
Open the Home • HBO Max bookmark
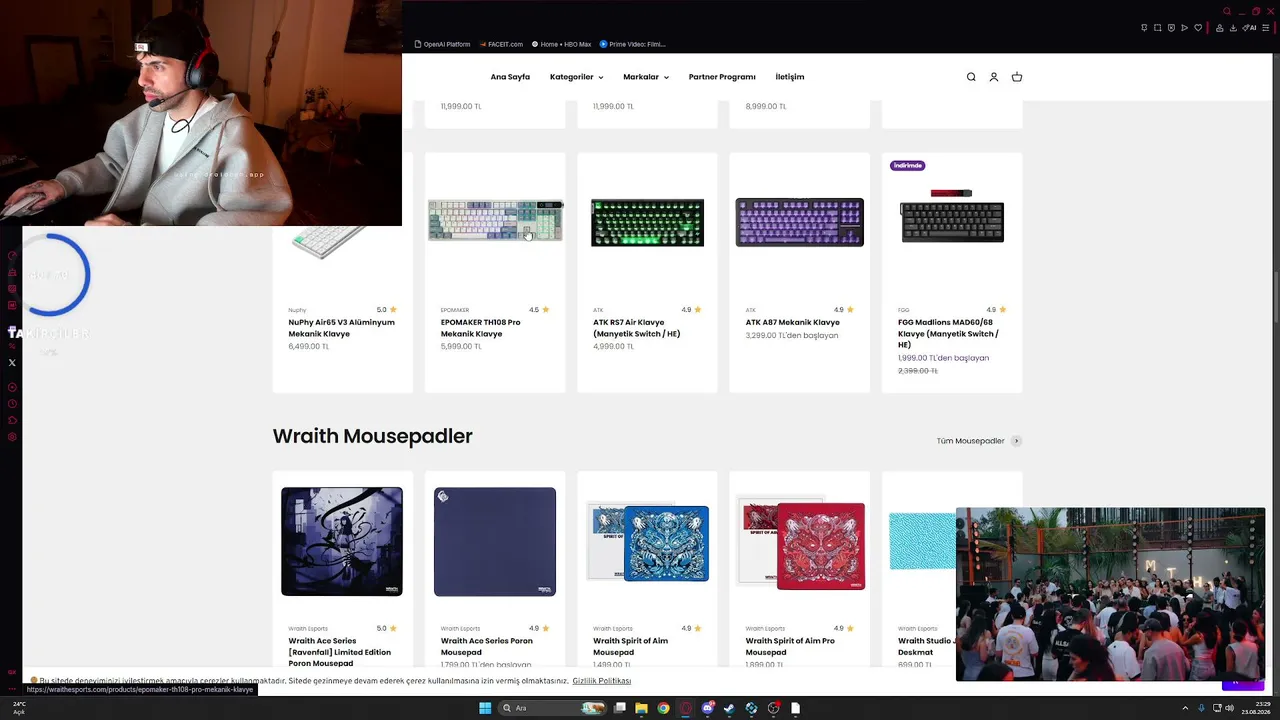(x=561, y=44)
